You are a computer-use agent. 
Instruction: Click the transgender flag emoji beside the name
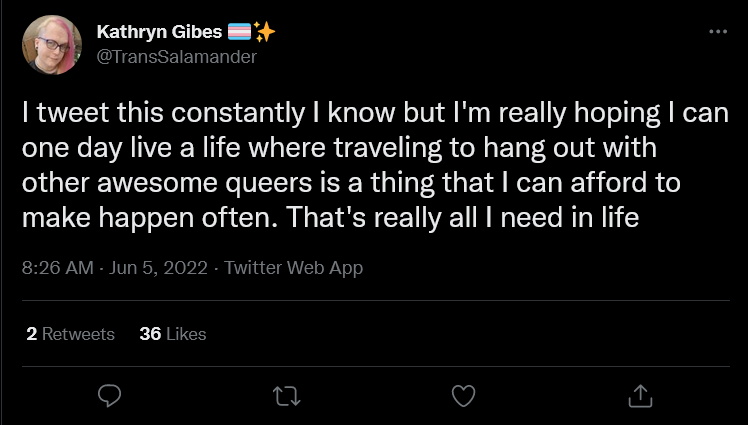point(239,32)
